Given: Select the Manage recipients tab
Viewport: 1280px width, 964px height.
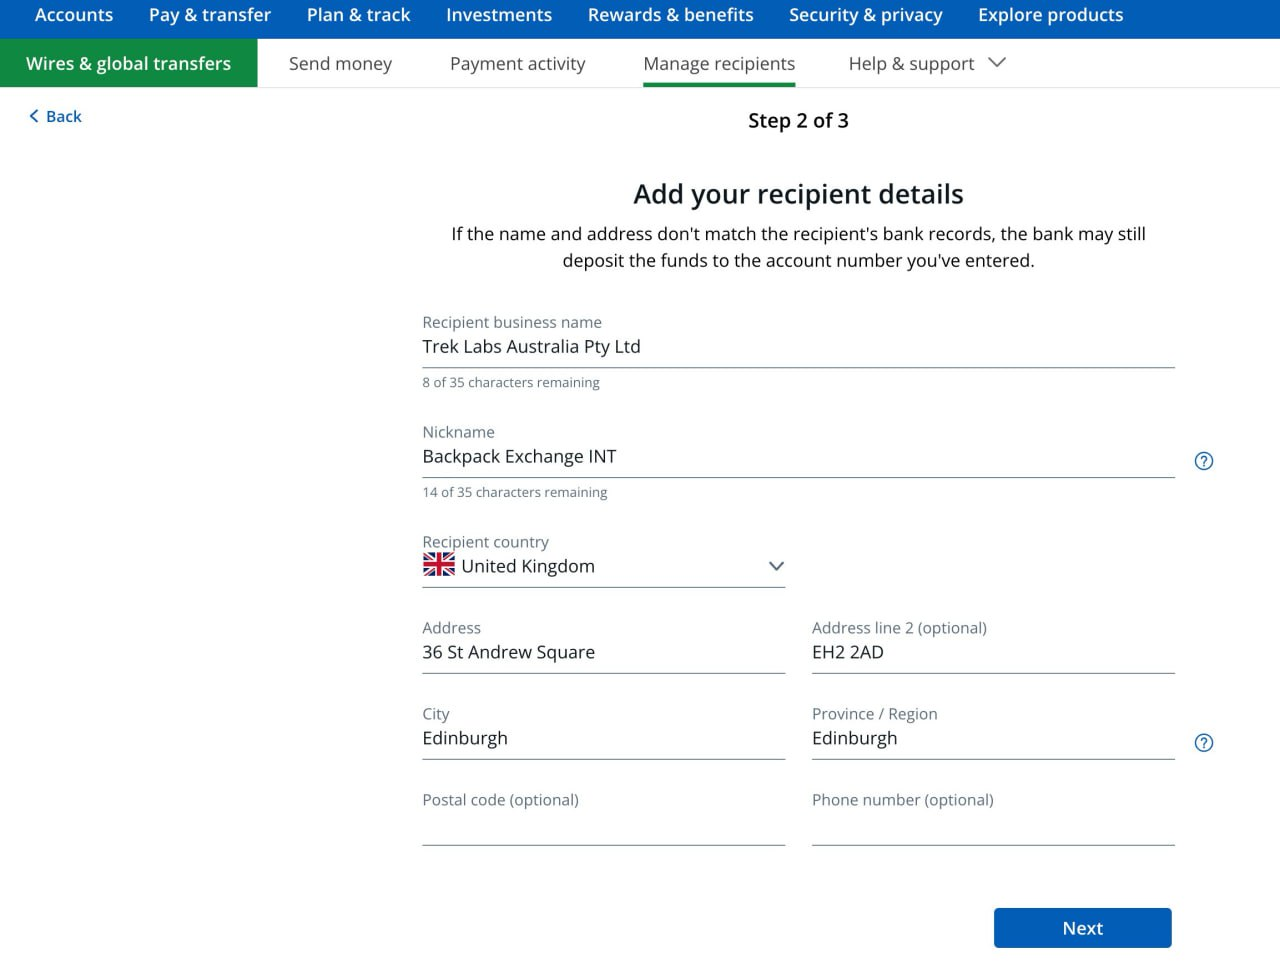Looking at the screenshot, I should (x=719, y=64).
